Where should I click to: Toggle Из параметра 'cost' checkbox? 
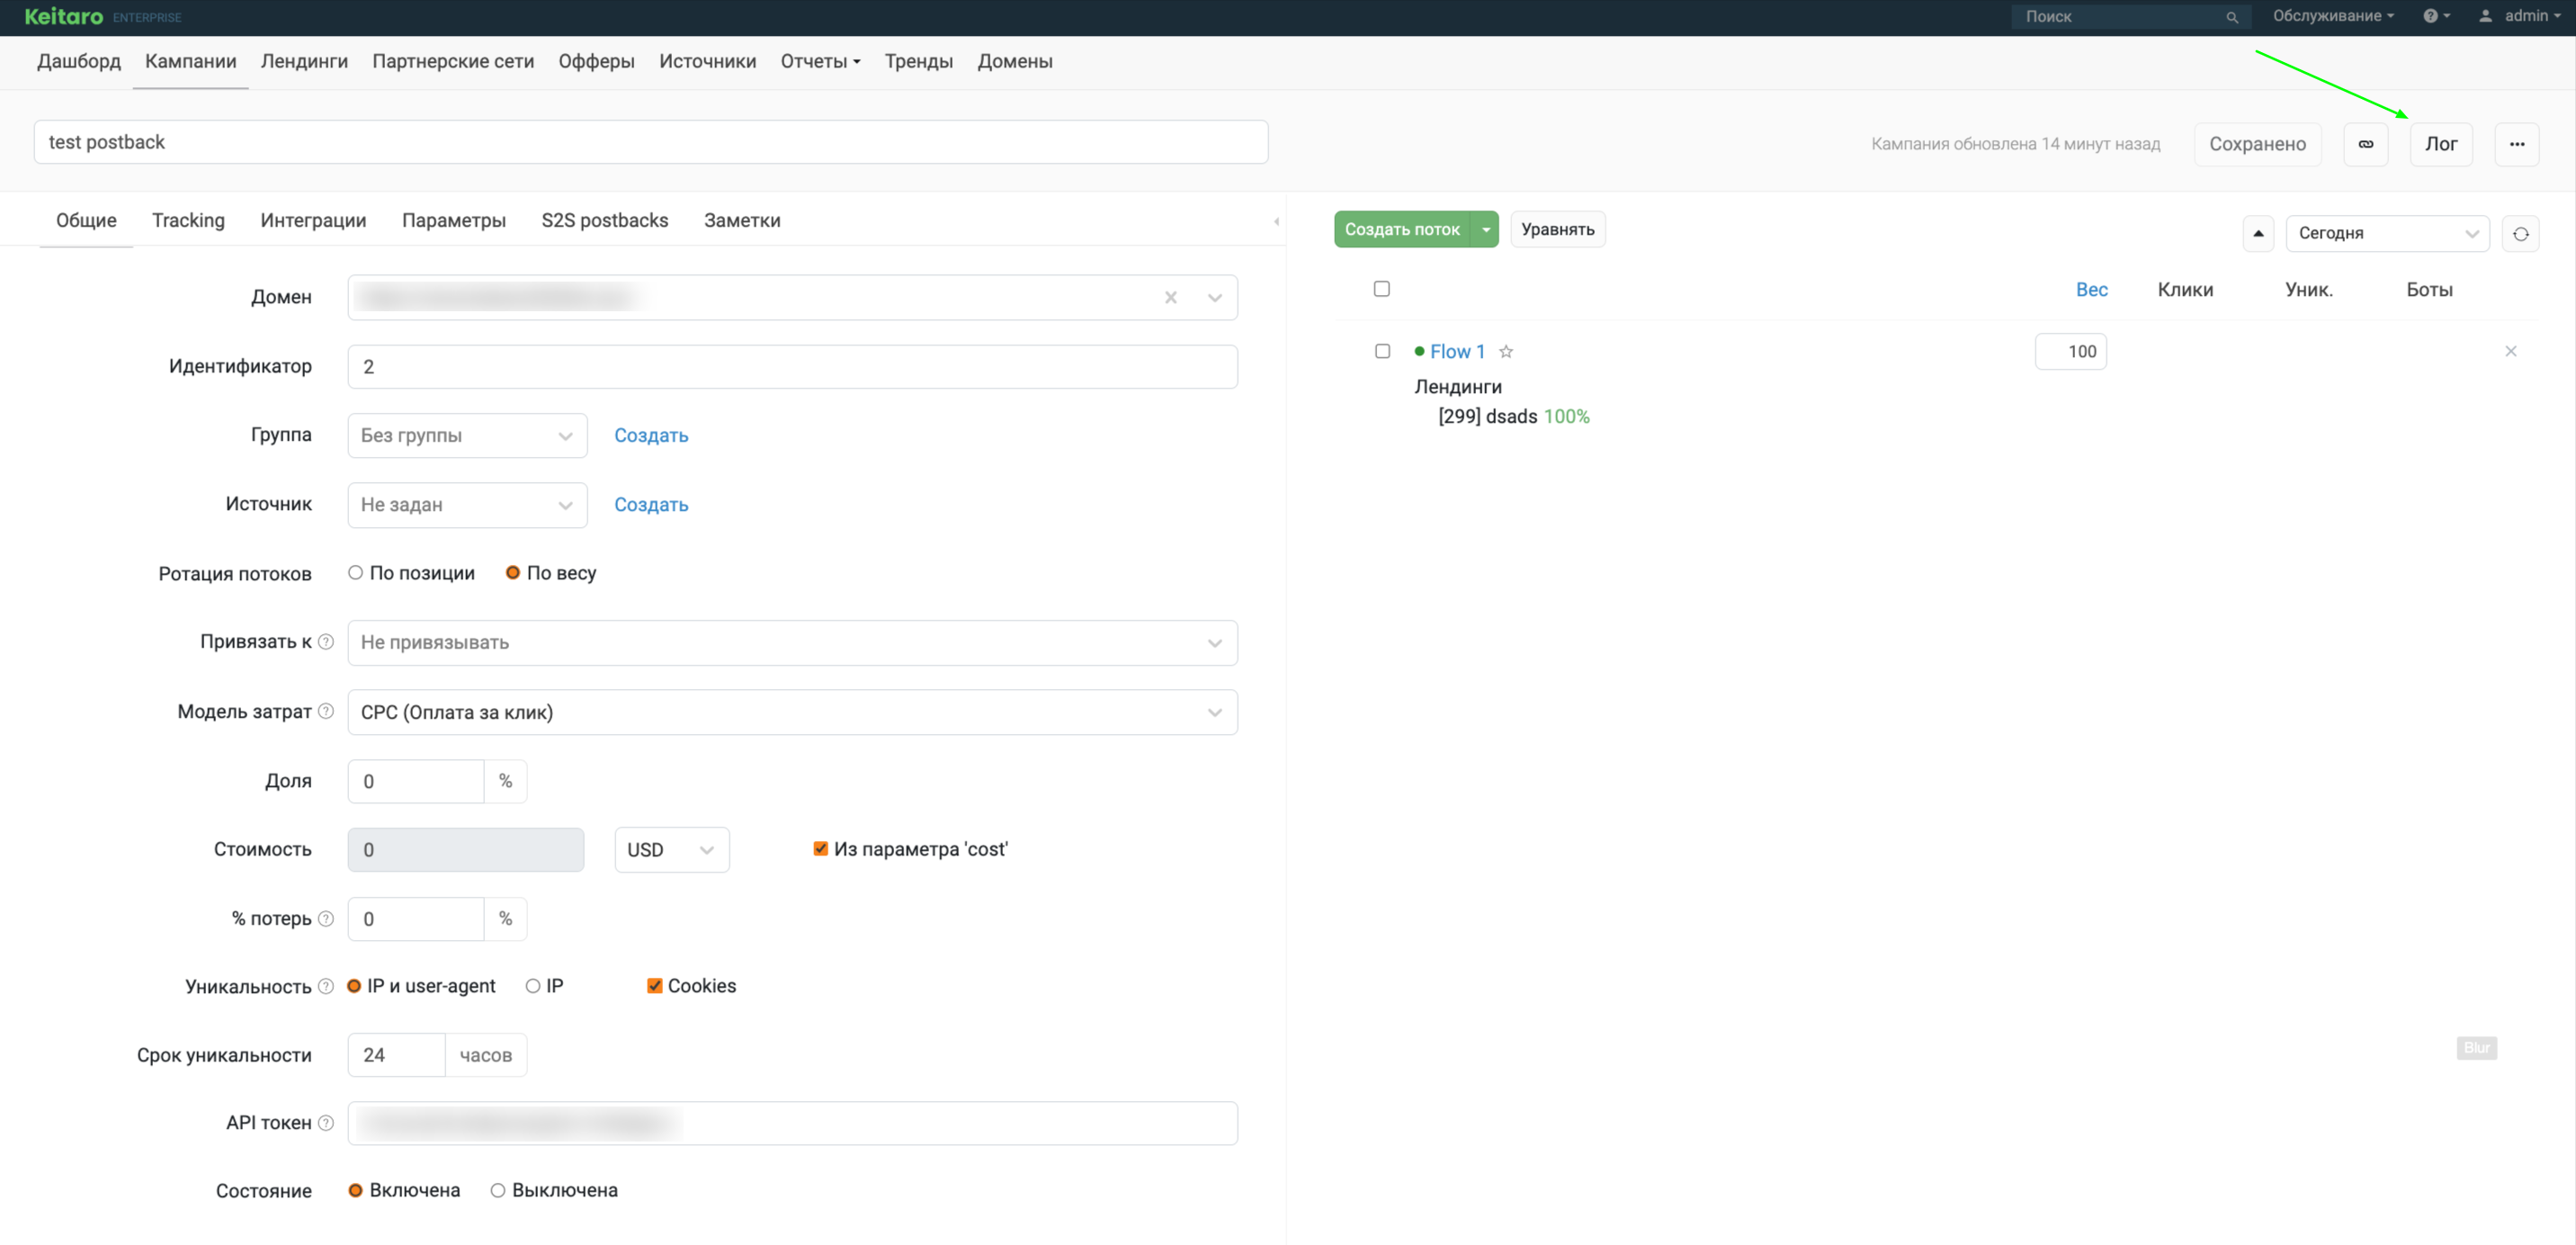tap(820, 849)
